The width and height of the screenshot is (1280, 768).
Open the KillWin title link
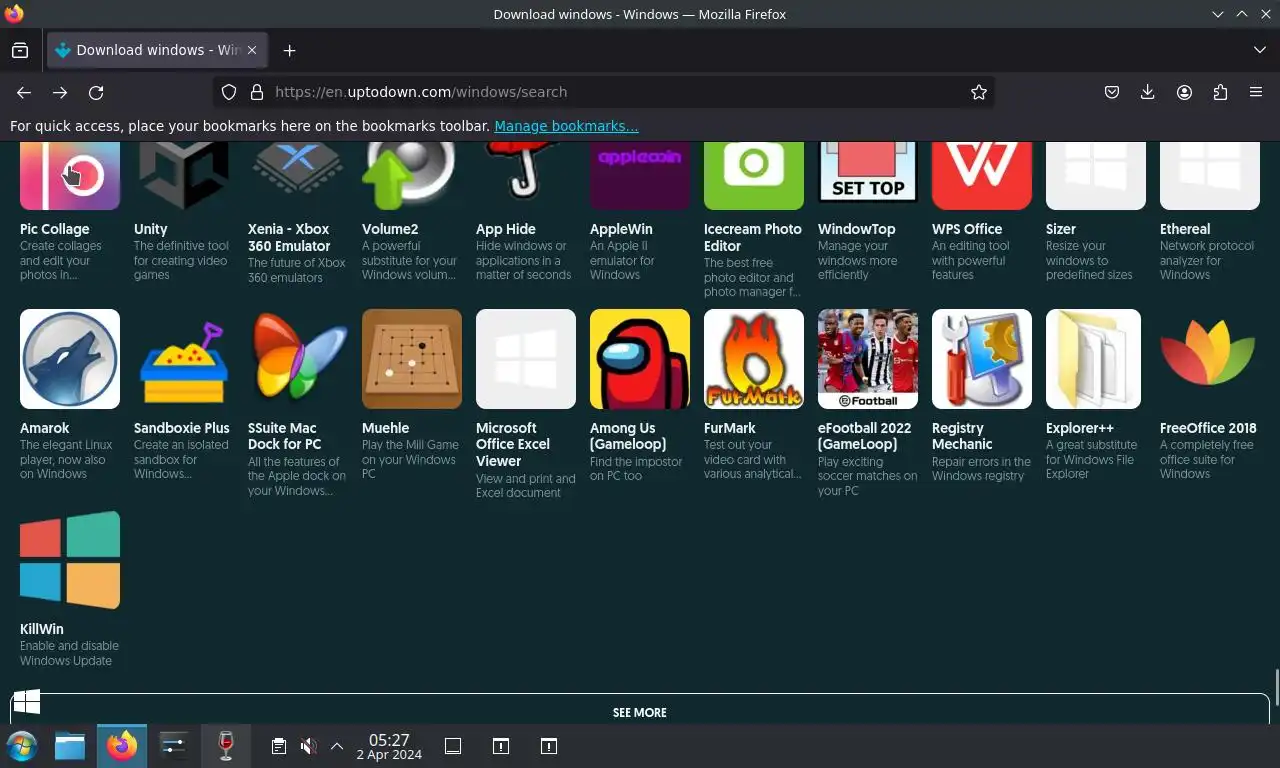point(42,629)
